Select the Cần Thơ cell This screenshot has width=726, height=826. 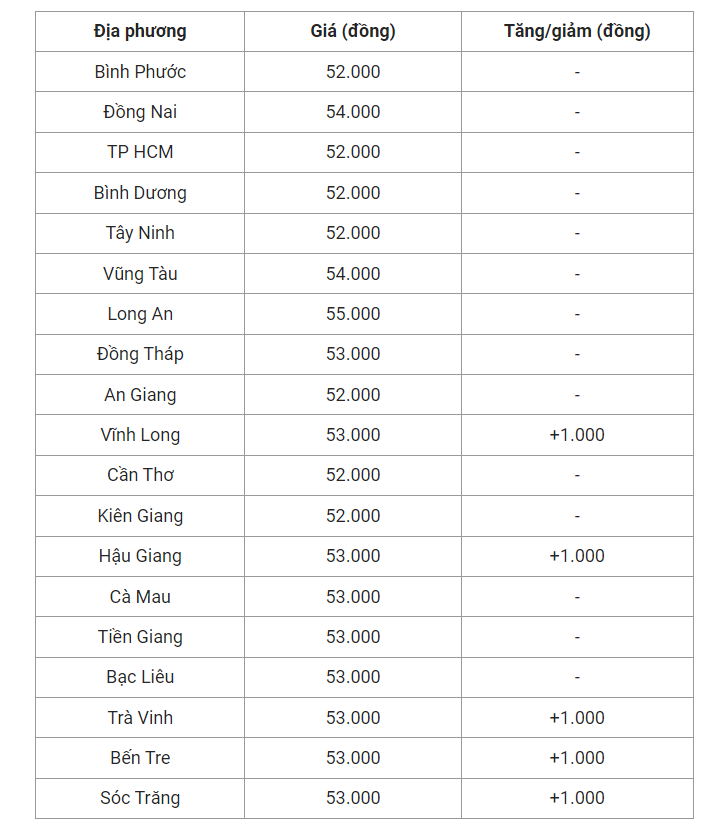click(140, 475)
